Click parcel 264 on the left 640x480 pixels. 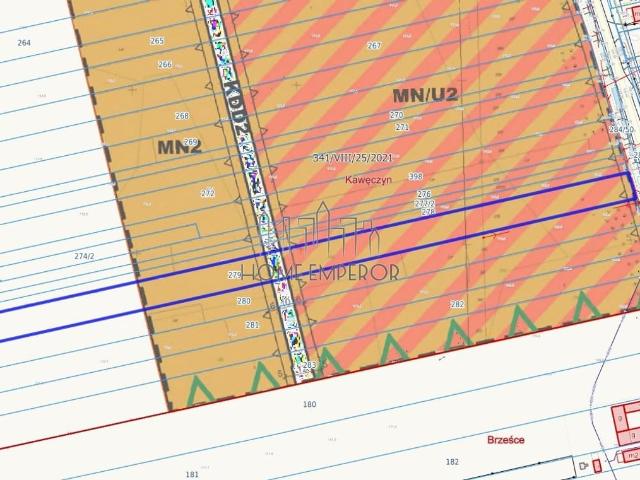pos(24,43)
